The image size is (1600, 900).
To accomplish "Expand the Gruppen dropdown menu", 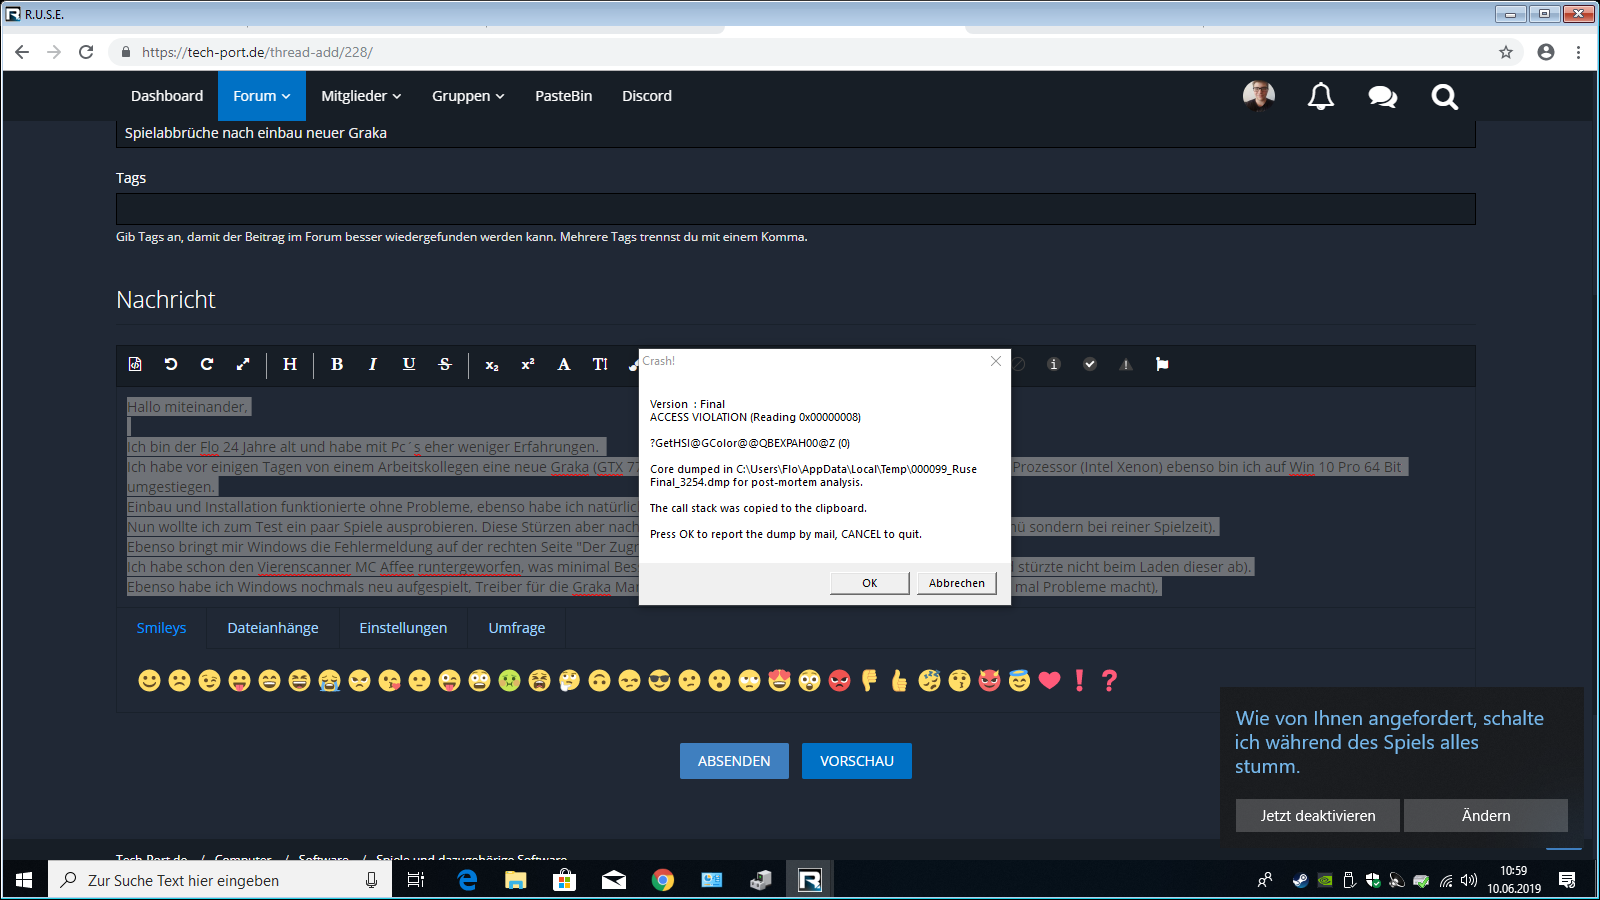I will point(468,96).
